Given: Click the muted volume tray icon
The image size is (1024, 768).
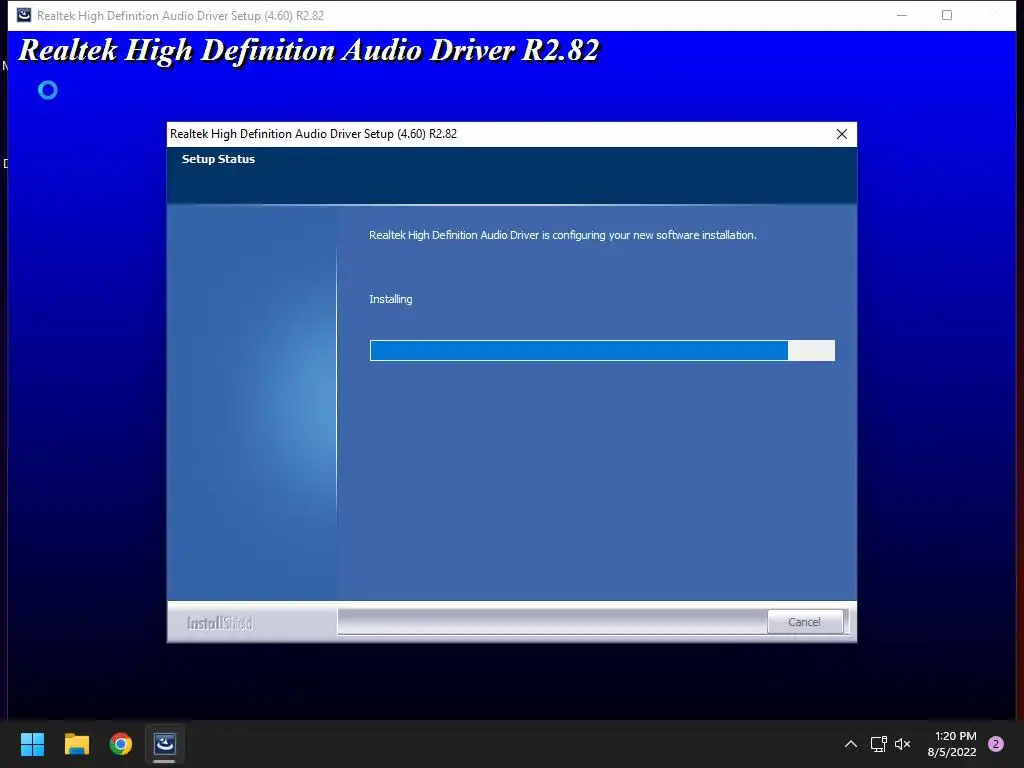Looking at the screenshot, I should pos(903,744).
